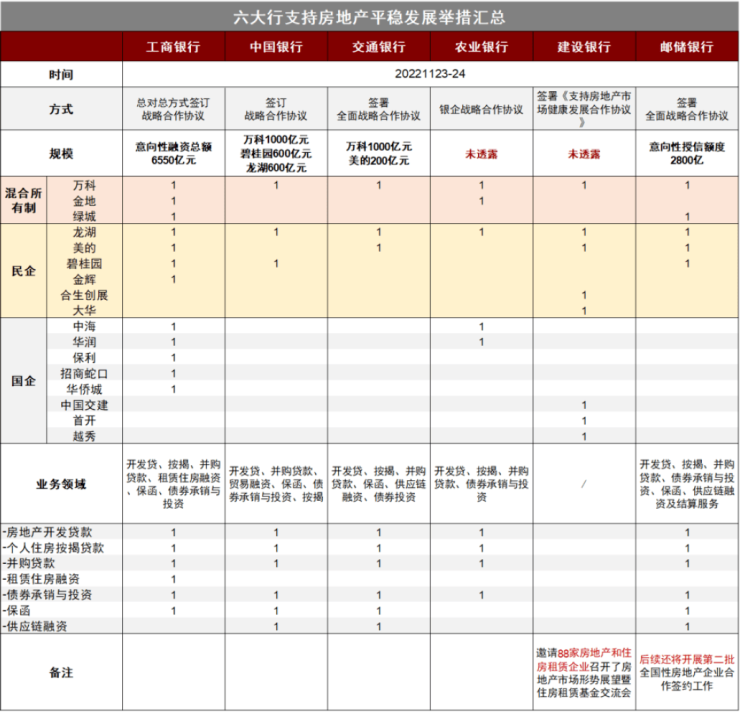Click the 时间 row label
The height and width of the screenshot is (714, 740).
tap(61, 74)
